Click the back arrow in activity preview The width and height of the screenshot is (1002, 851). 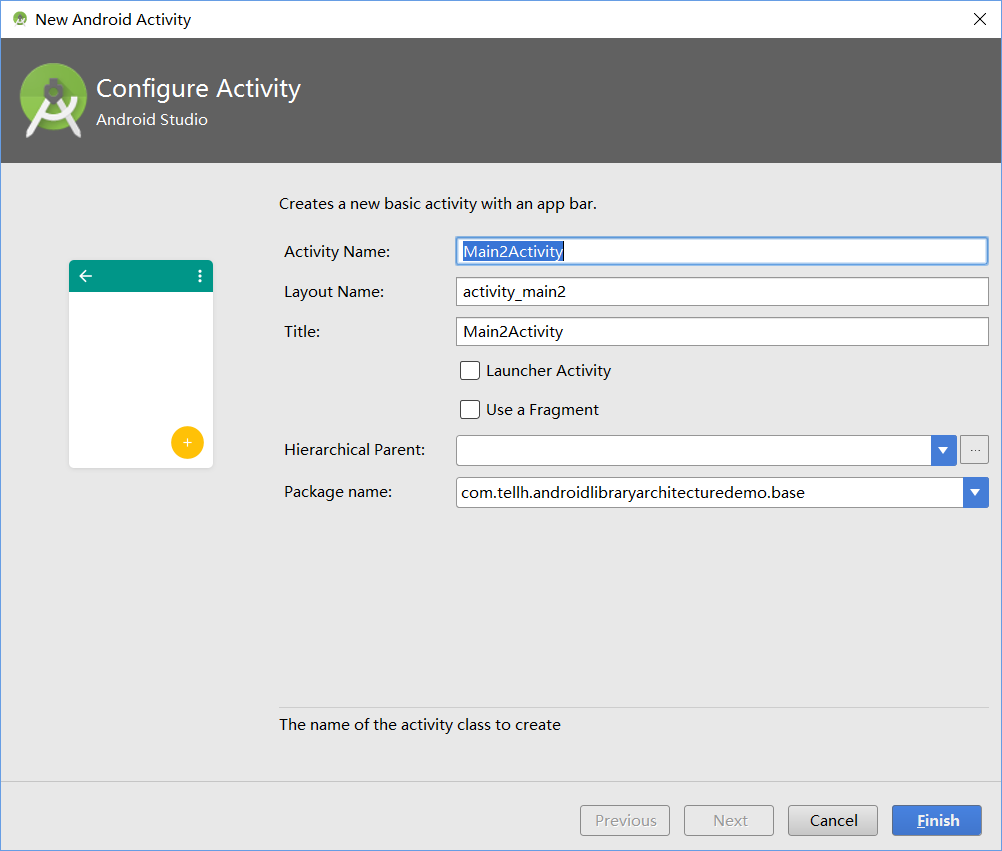click(86, 276)
